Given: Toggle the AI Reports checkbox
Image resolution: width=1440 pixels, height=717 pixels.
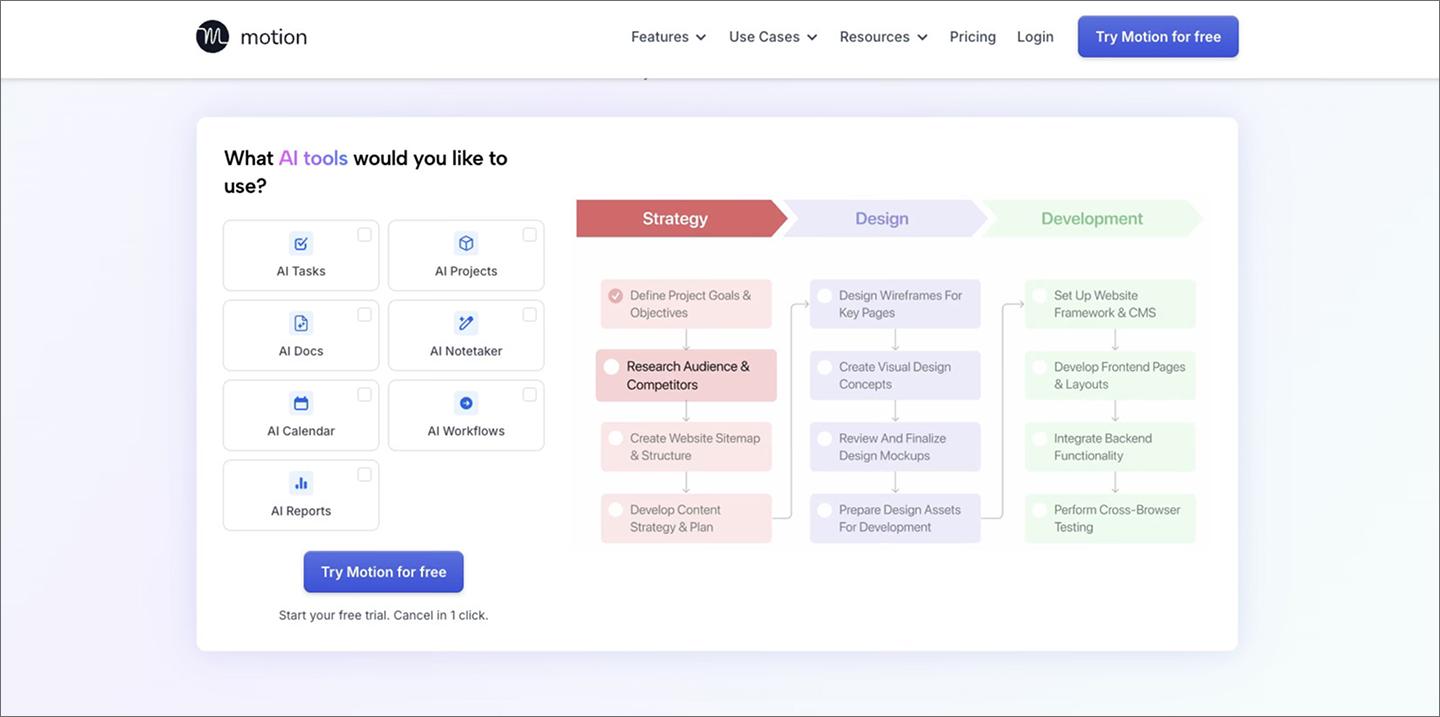Looking at the screenshot, I should tap(364, 473).
